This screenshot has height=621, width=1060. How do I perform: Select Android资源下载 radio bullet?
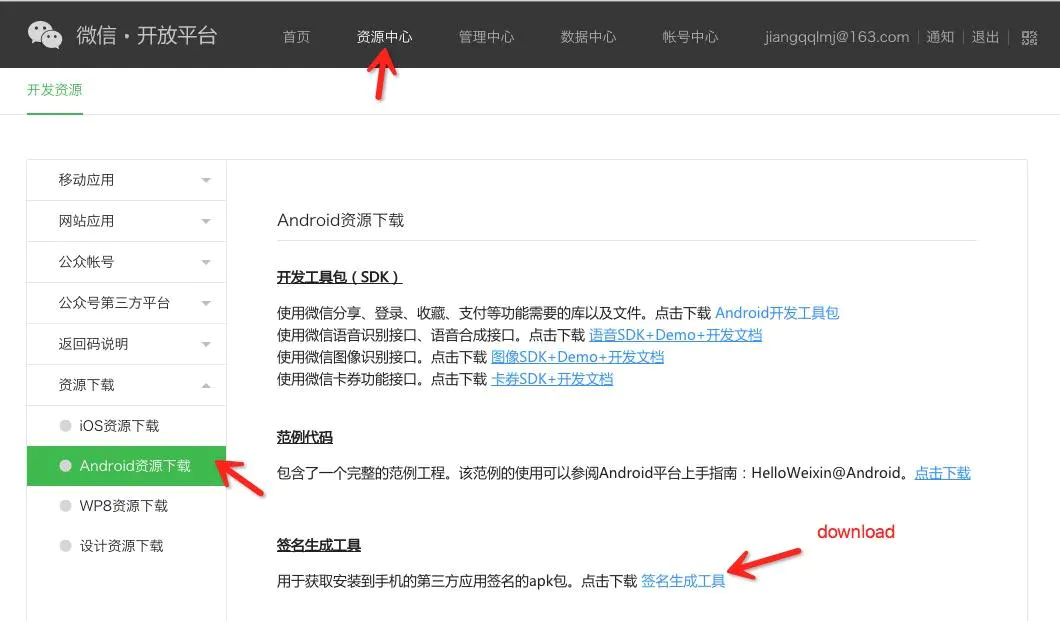pos(66,466)
